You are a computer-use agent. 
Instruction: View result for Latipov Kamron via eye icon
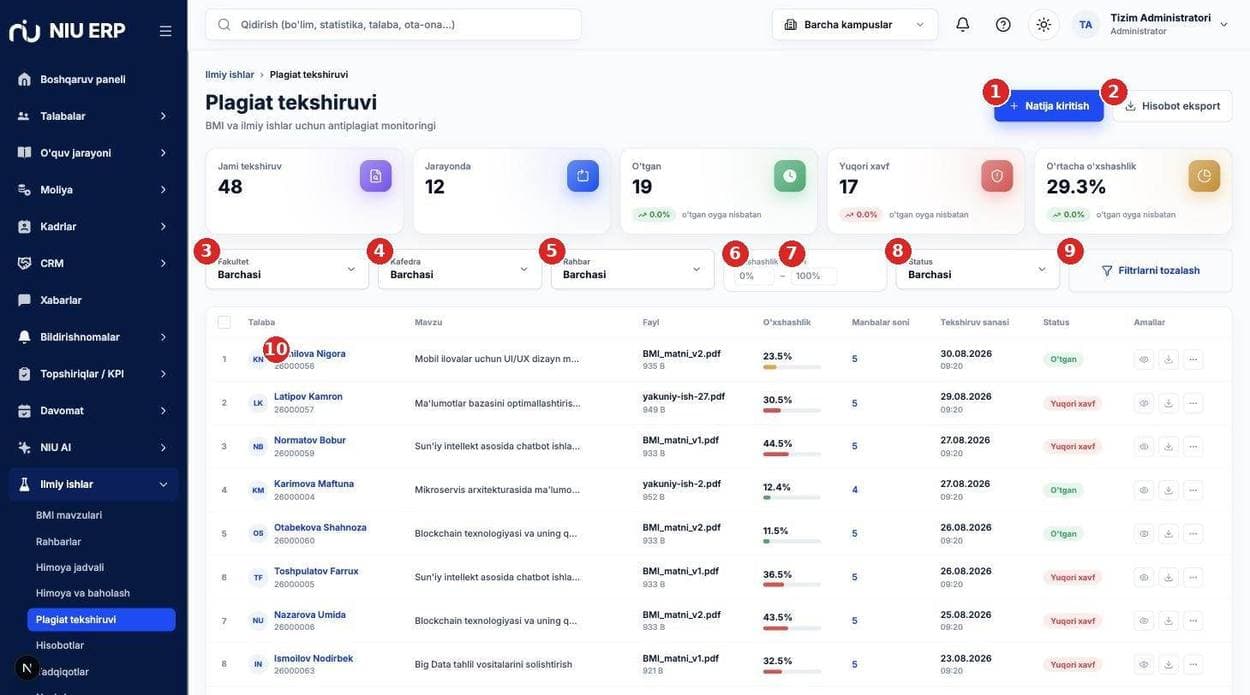pyautogui.click(x=1144, y=403)
